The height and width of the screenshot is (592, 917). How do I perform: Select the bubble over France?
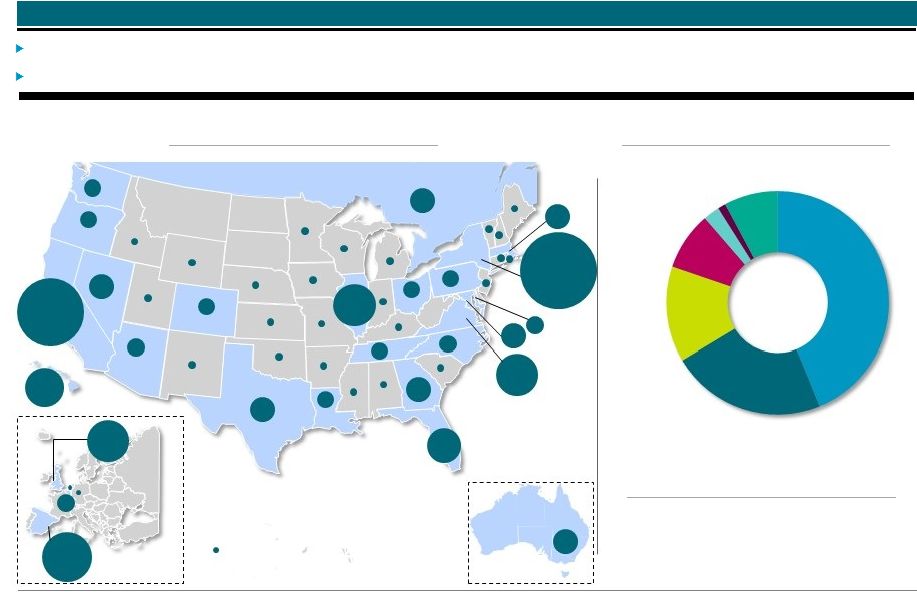click(x=66, y=502)
